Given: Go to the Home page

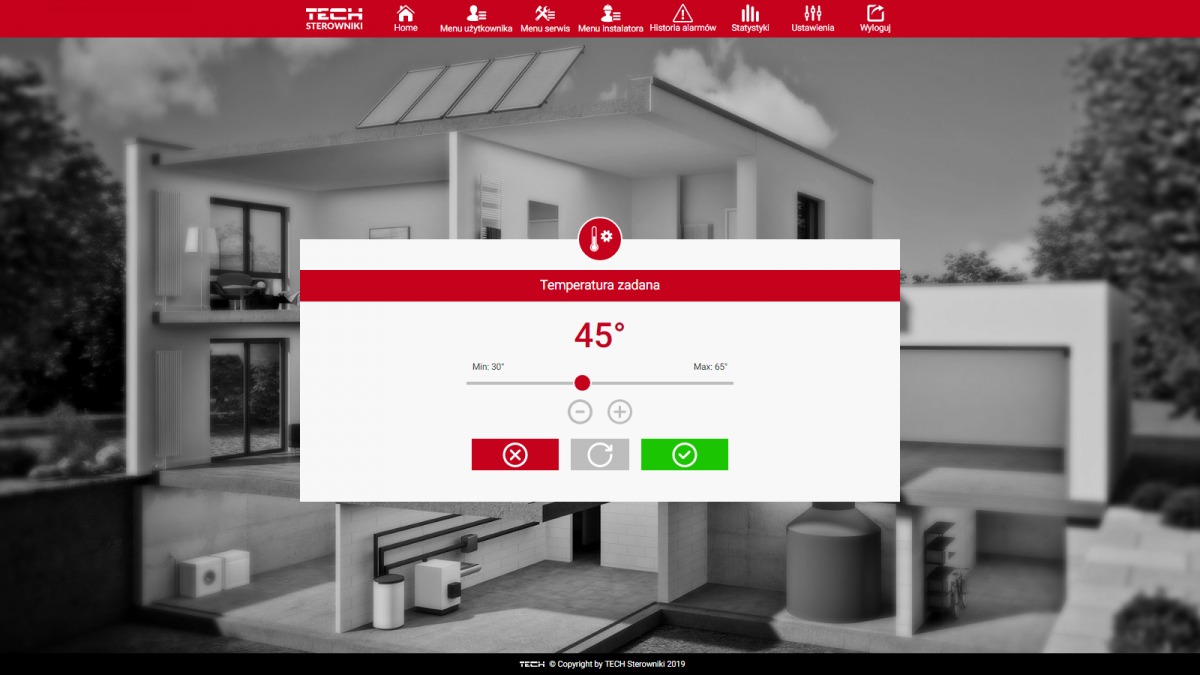Looking at the screenshot, I should point(405,18).
